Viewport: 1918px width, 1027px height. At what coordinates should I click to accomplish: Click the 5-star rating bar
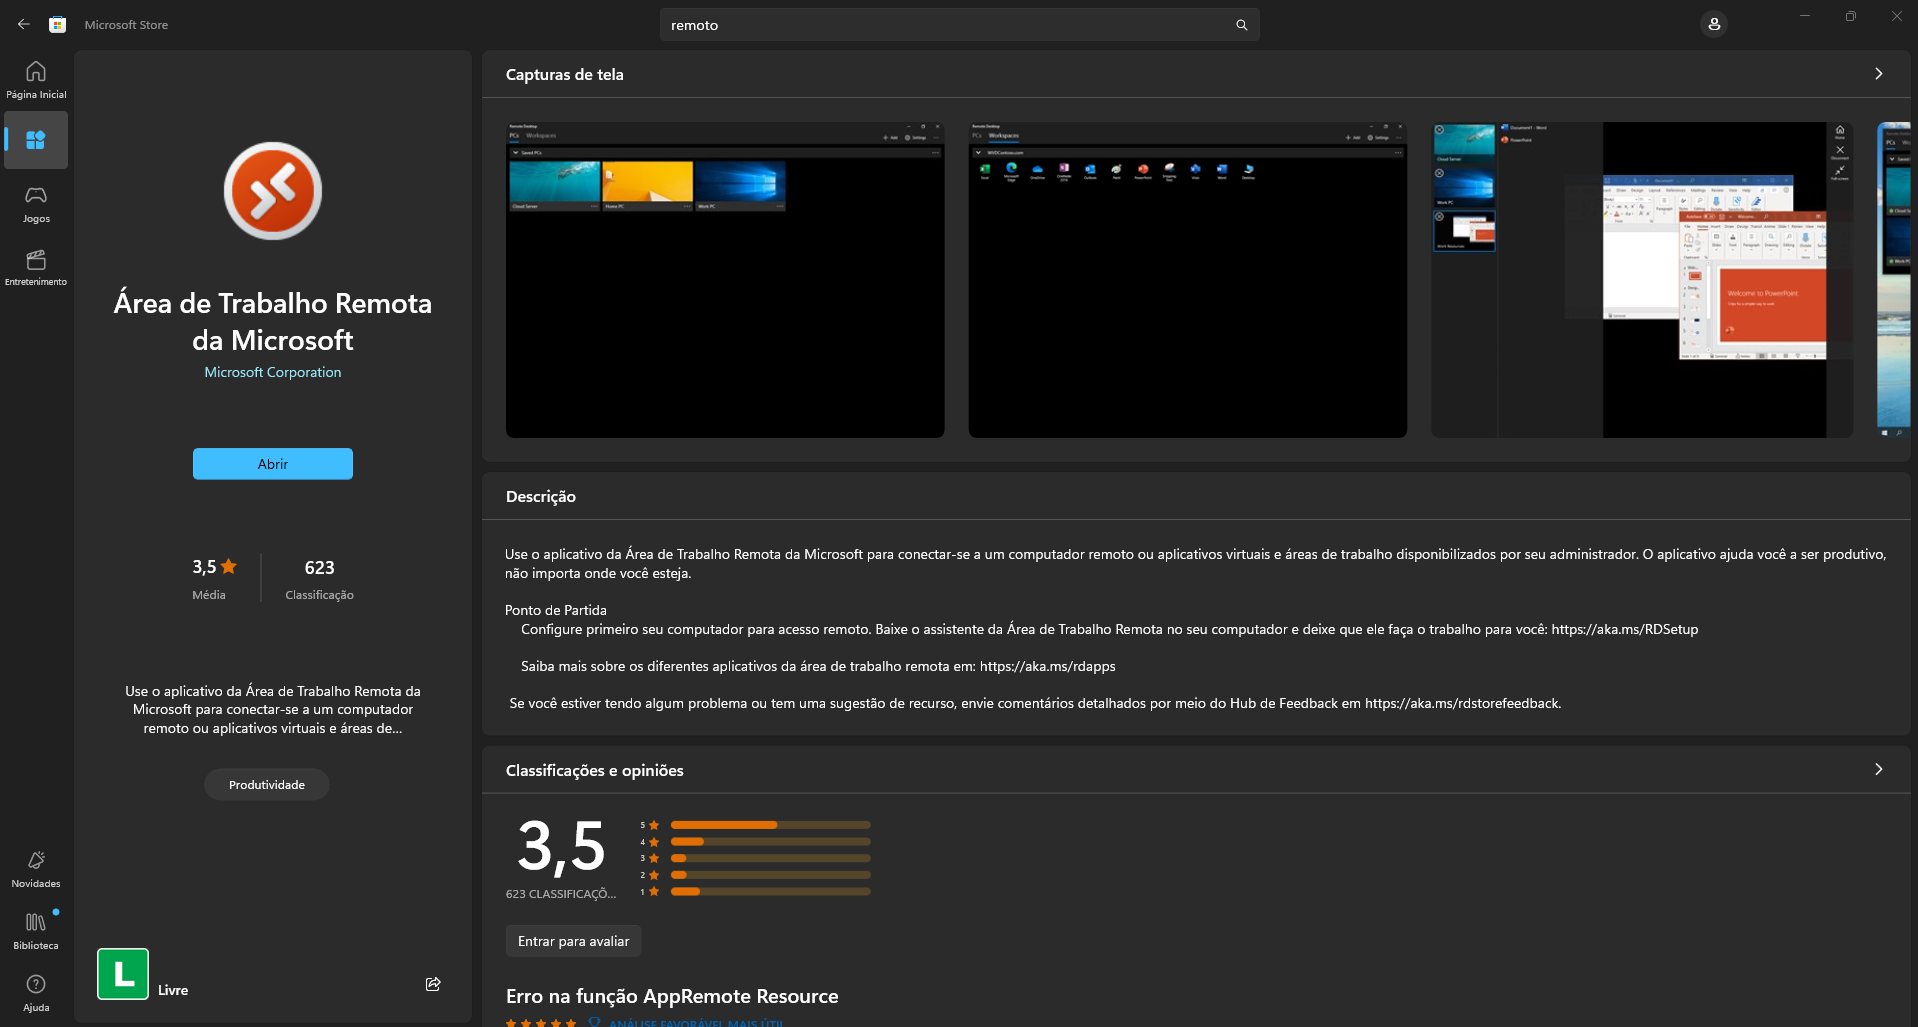[x=770, y=825]
